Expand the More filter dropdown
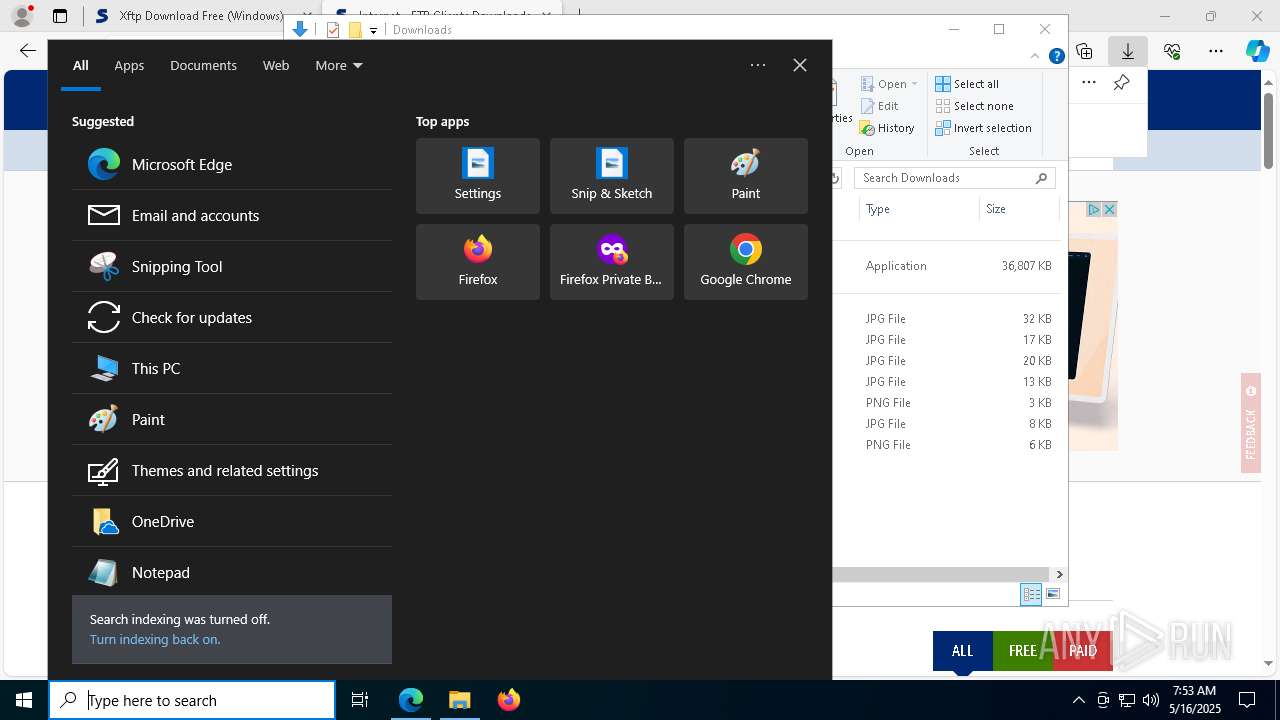Image resolution: width=1280 pixels, height=720 pixels. coord(339,65)
